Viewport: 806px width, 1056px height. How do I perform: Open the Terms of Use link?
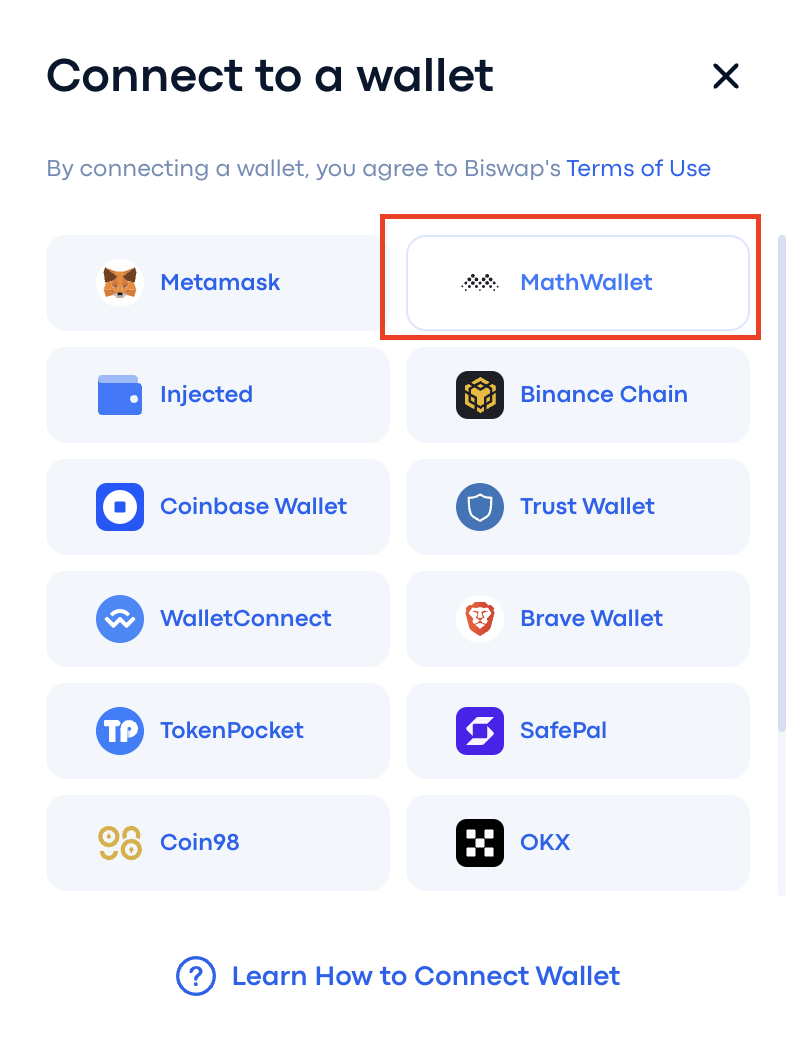(639, 168)
